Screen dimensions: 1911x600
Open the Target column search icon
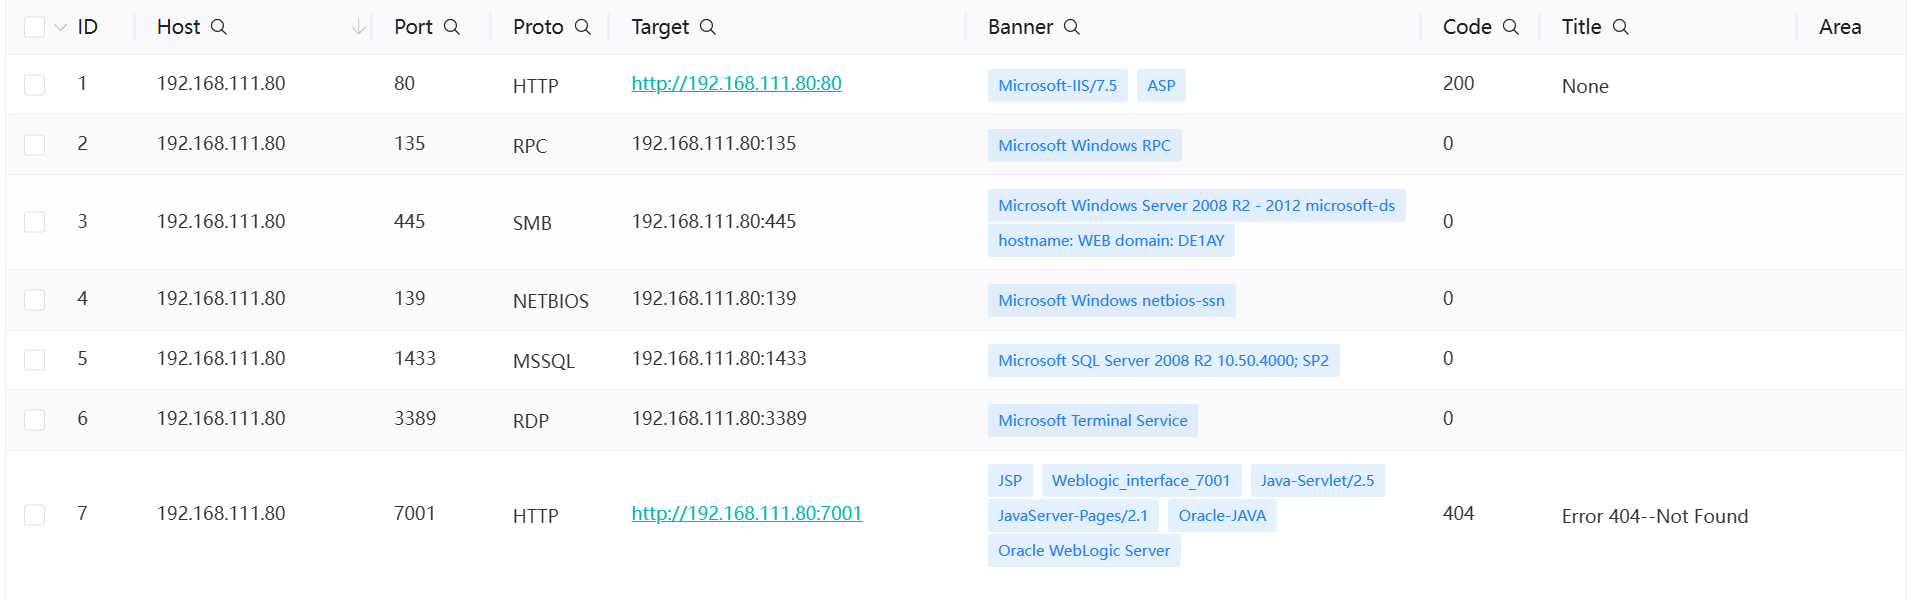(x=708, y=27)
